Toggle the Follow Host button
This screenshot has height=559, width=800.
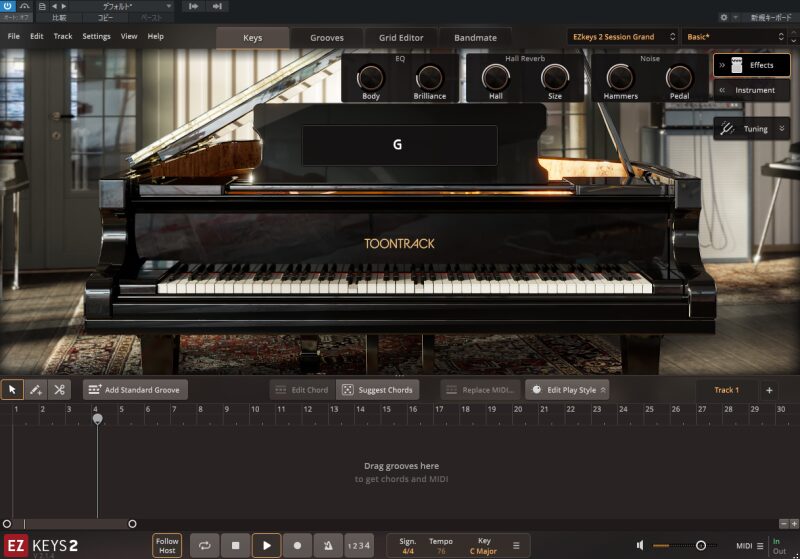167,545
